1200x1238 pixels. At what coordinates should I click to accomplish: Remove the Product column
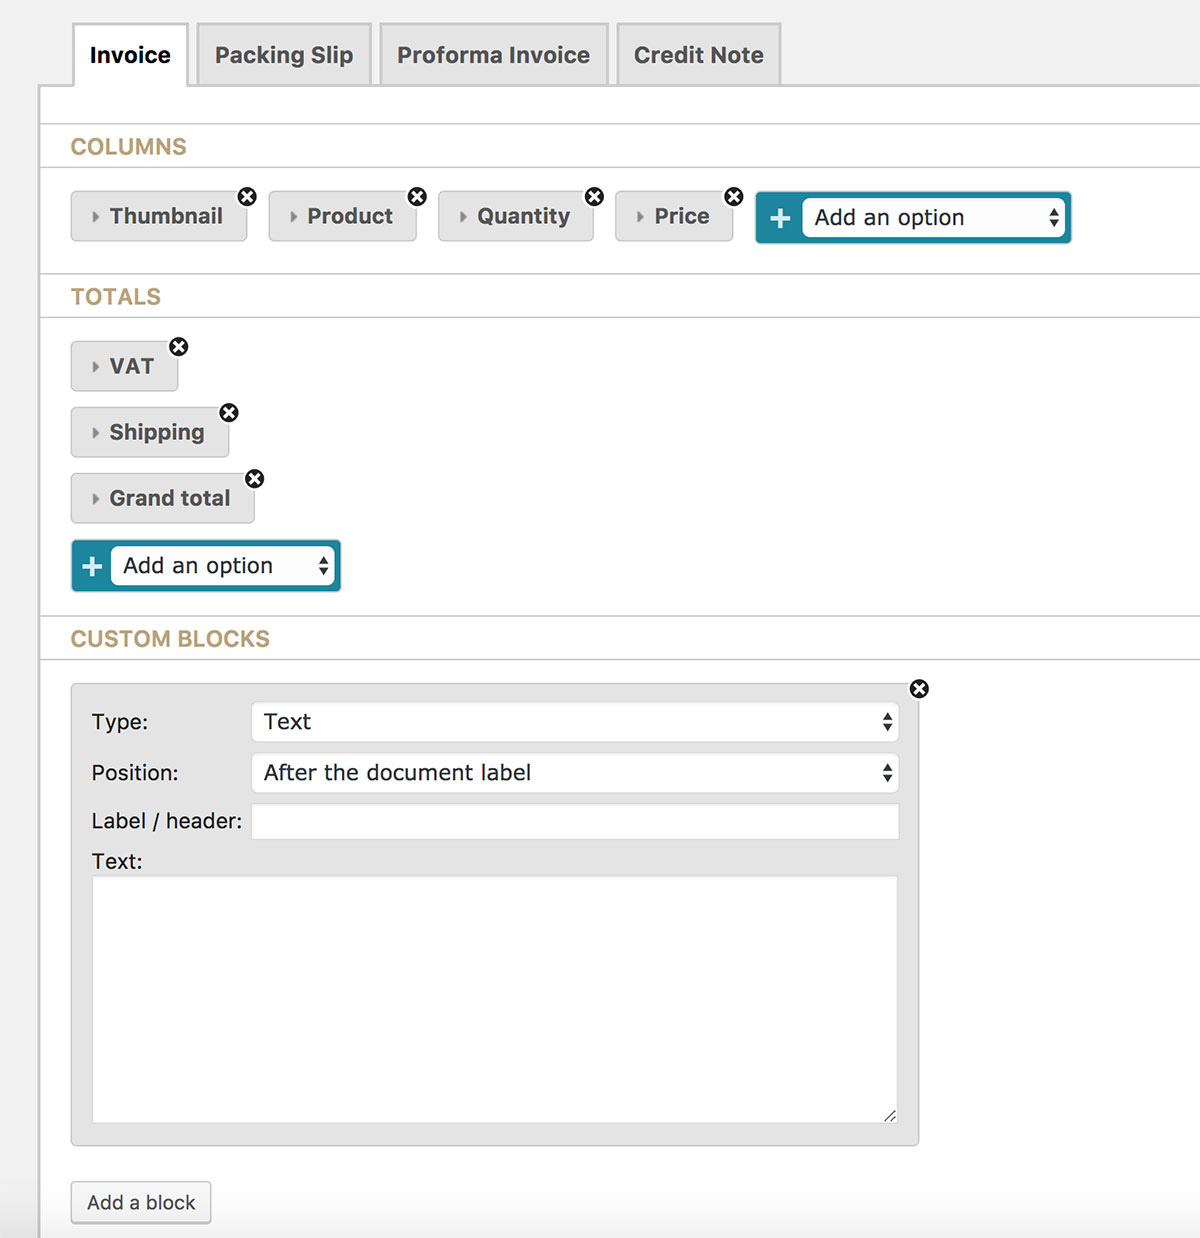click(x=417, y=197)
